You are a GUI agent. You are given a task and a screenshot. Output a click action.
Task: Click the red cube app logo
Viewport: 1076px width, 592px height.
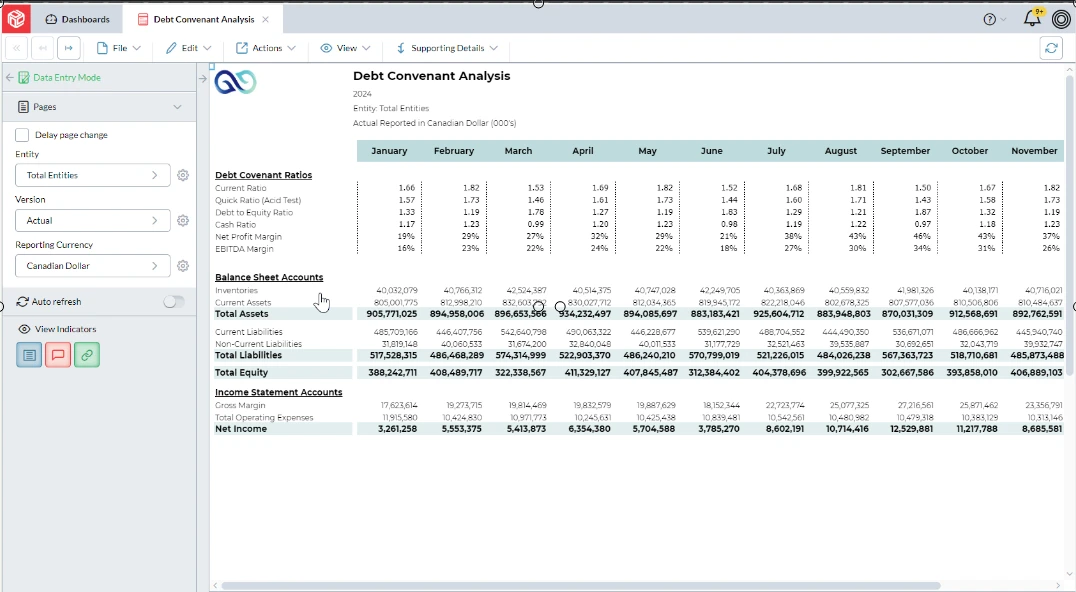16,19
